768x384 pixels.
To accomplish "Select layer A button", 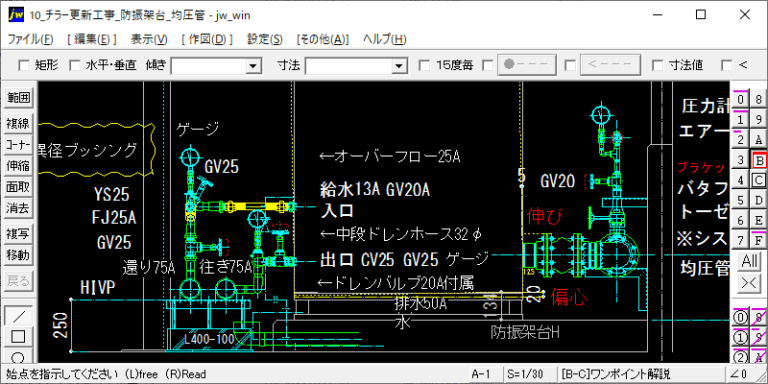I will point(758,140).
